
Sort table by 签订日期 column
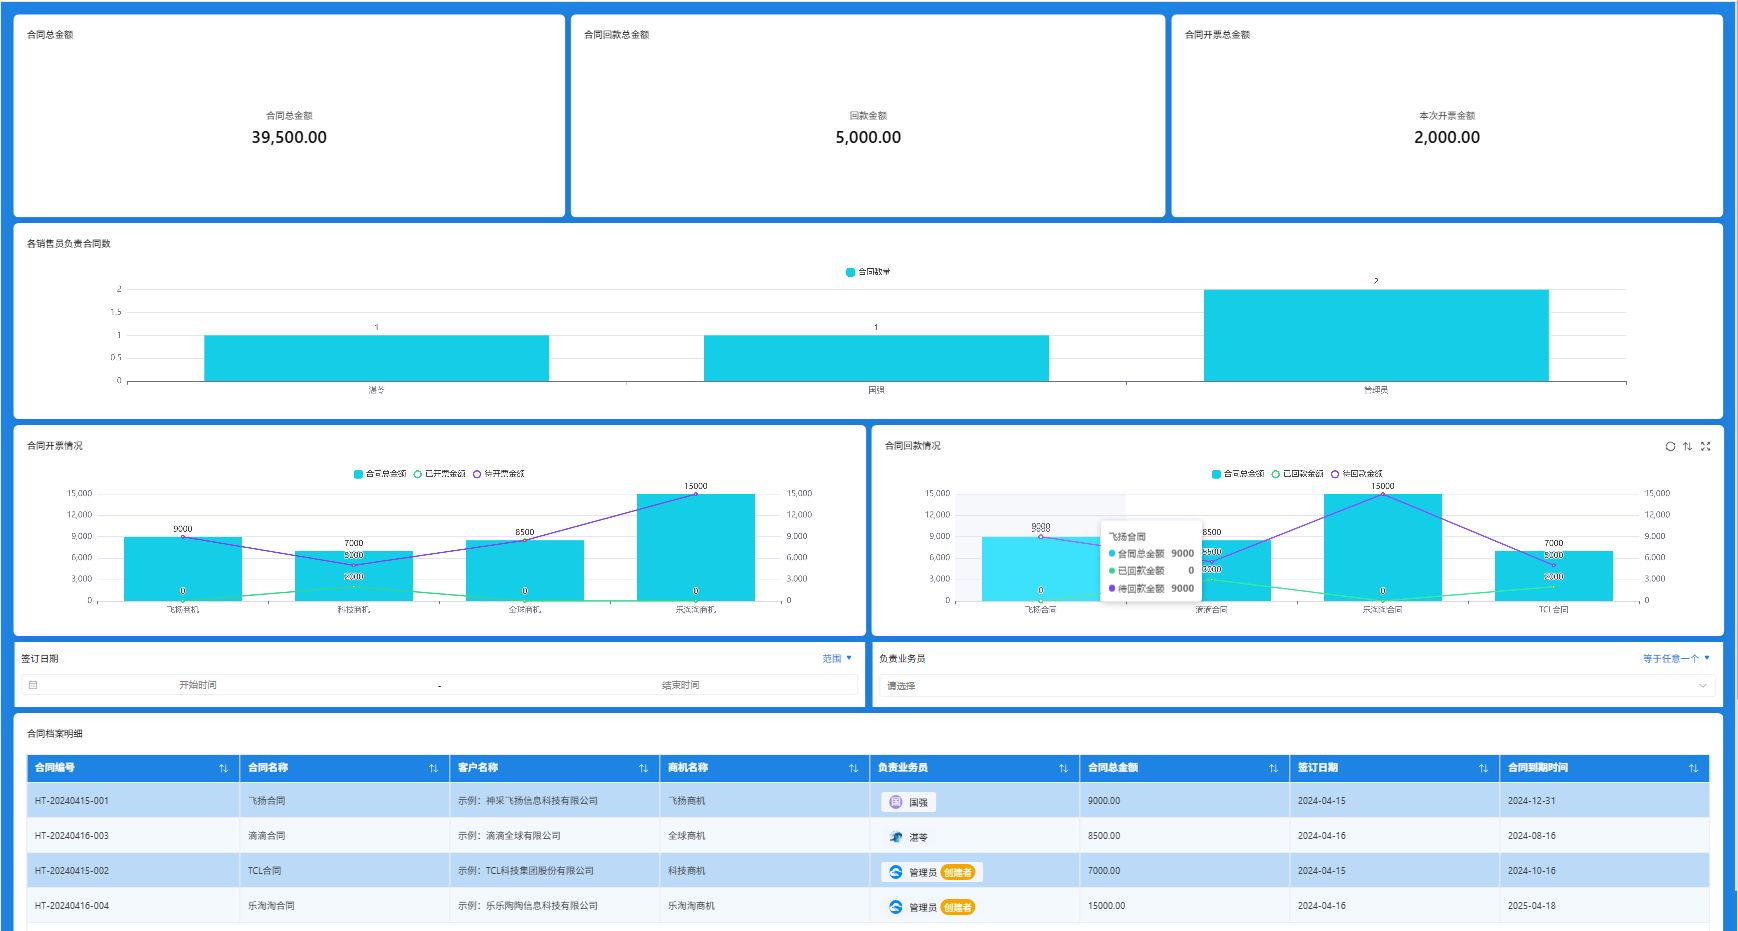pos(1483,769)
